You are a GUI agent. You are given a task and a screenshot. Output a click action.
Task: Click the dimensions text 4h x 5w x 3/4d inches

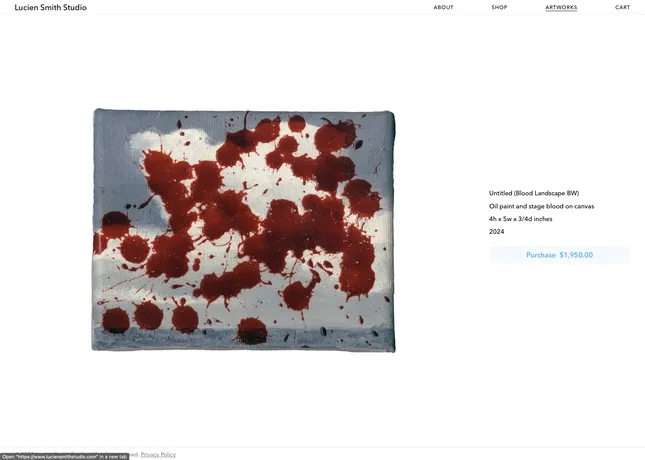[521, 219]
